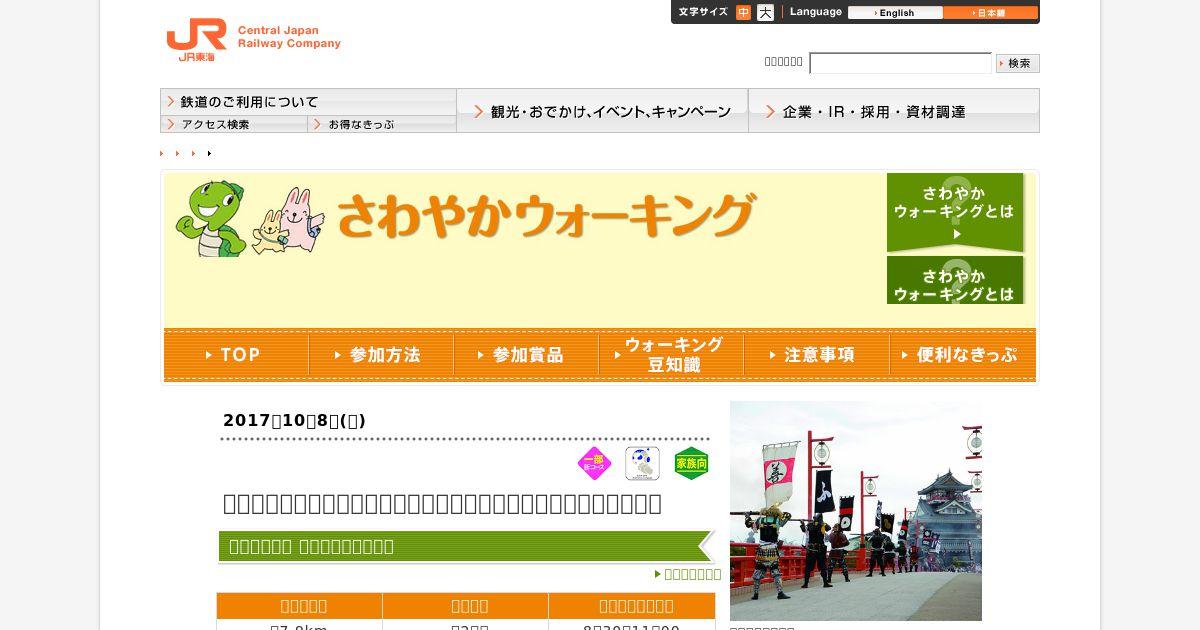Open lower さわやかウォーキングとは green button

(x=955, y=280)
